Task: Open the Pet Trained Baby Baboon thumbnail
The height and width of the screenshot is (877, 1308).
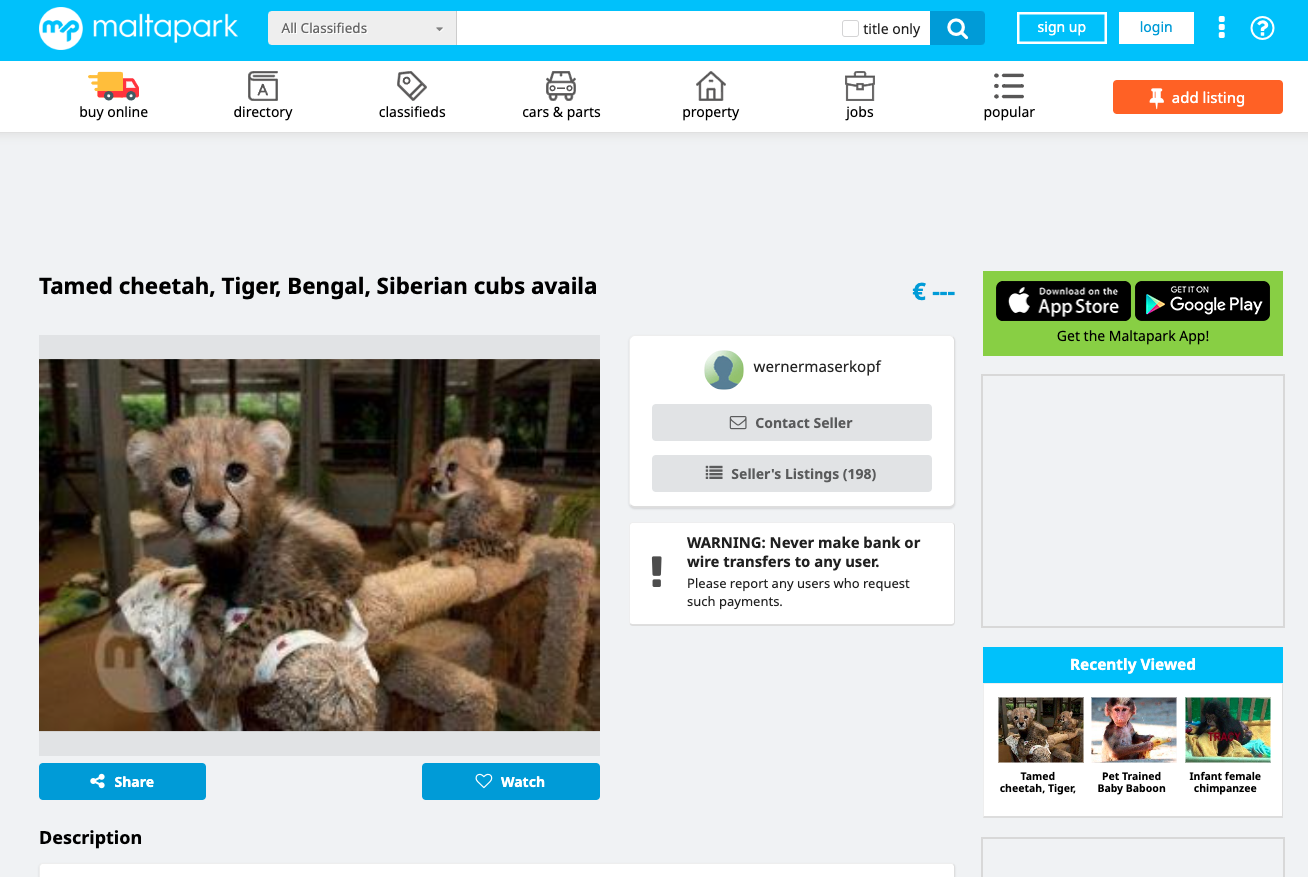Action: [x=1133, y=729]
